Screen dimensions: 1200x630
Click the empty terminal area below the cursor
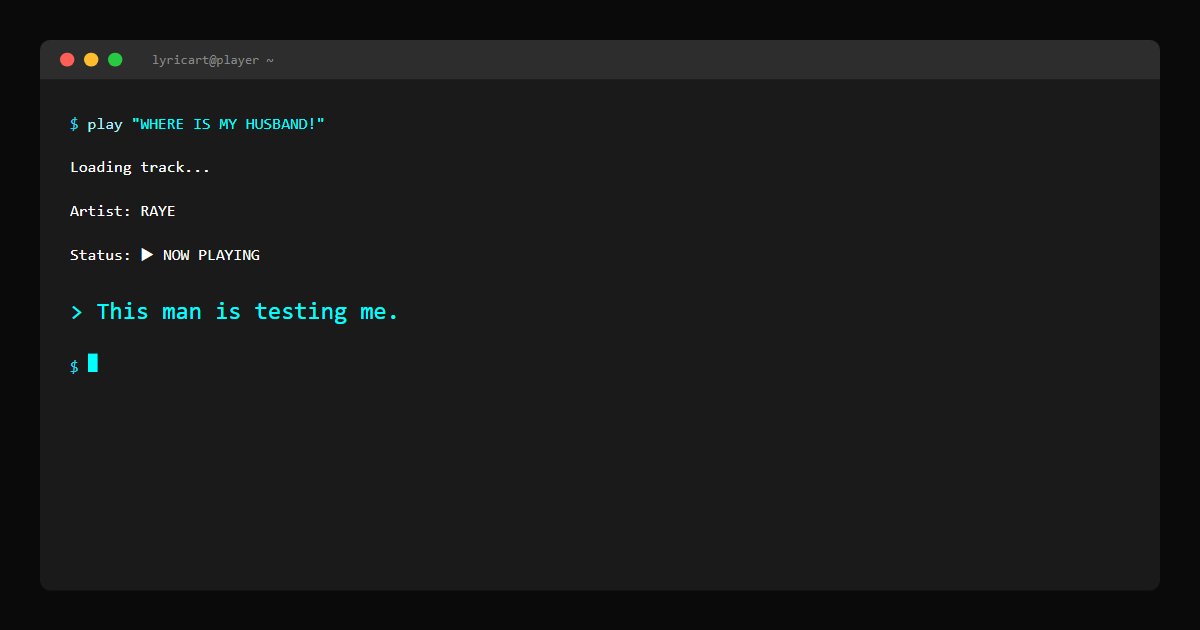600,480
